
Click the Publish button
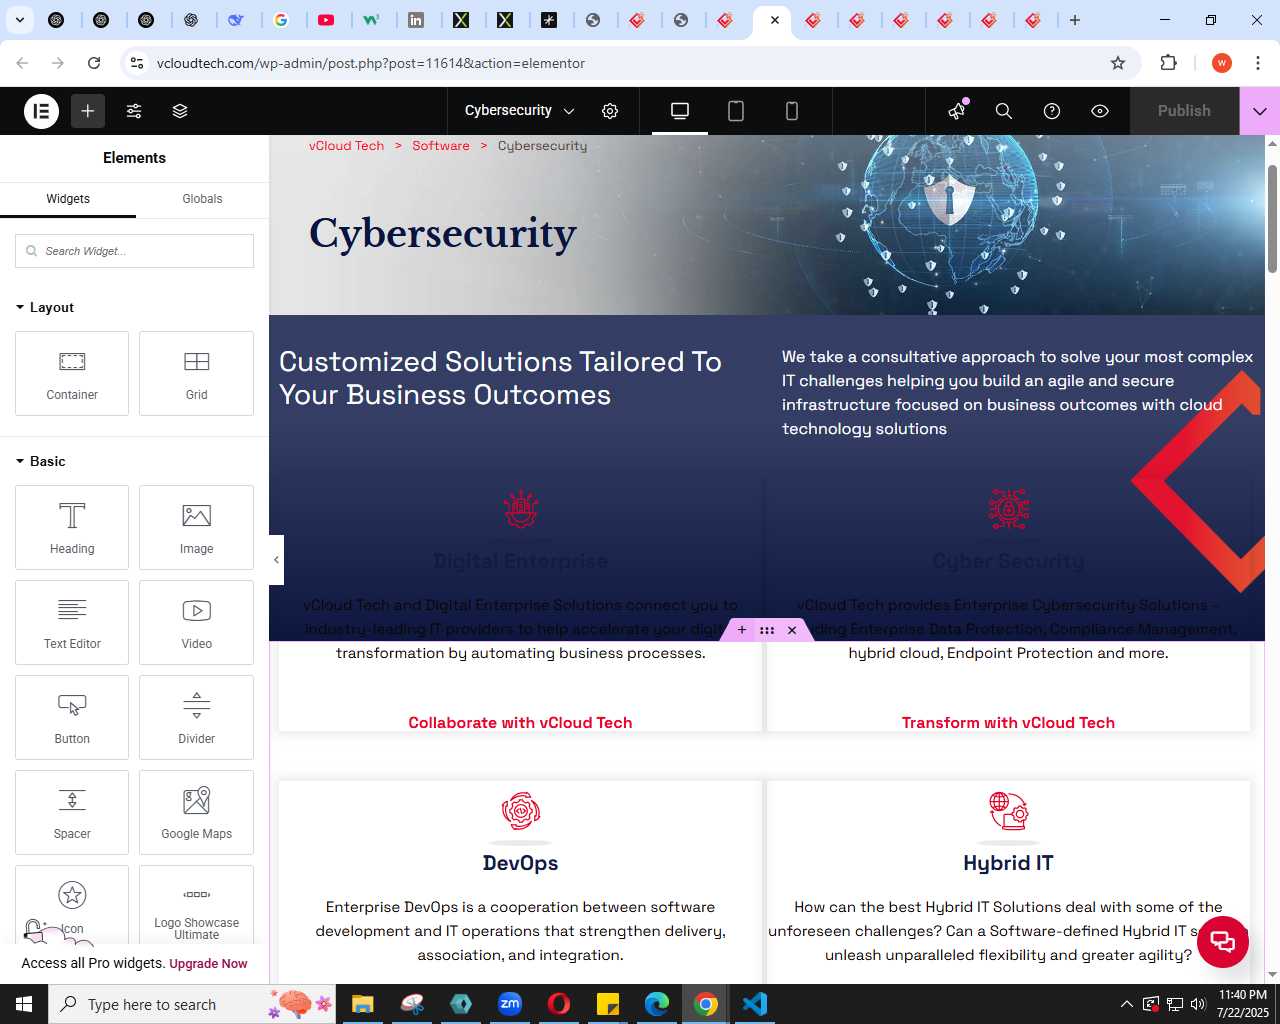(1184, 111)
